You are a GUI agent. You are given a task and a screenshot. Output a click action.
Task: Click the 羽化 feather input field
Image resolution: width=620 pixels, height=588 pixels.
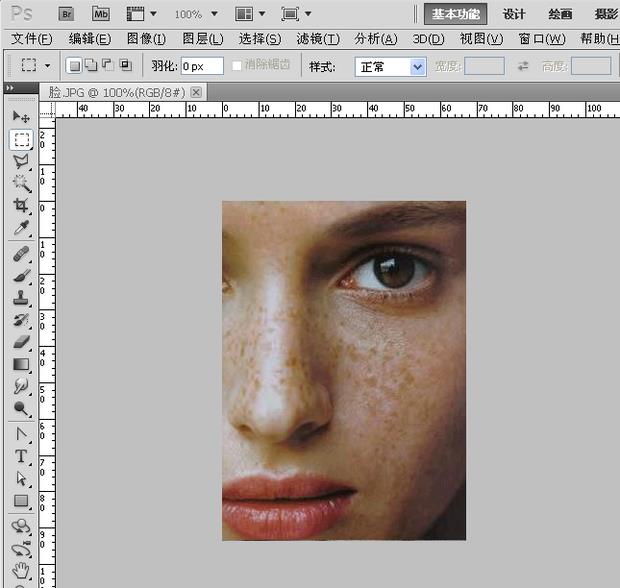tap(201, 66)
